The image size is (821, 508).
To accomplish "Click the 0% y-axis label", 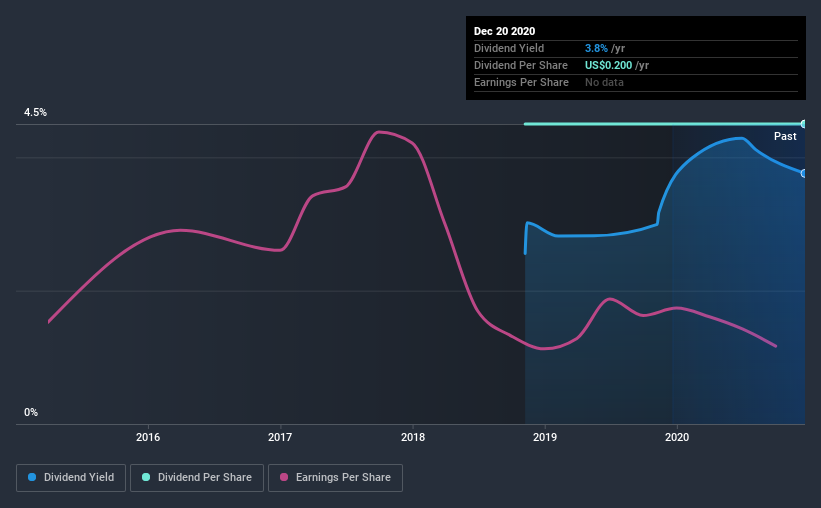I will (31, 413).
